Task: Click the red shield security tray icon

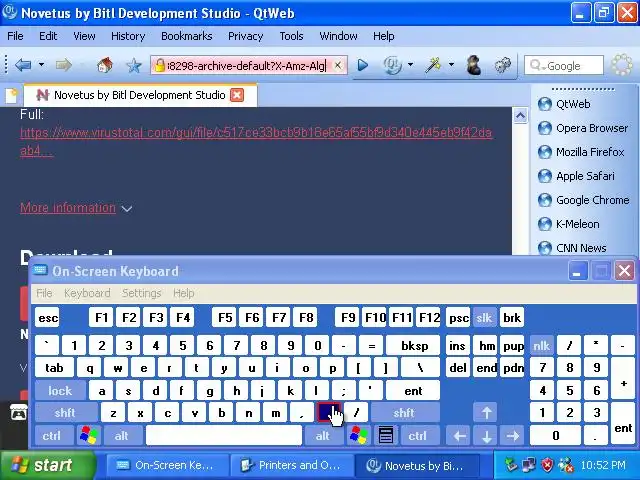Action: click(547, 464)
